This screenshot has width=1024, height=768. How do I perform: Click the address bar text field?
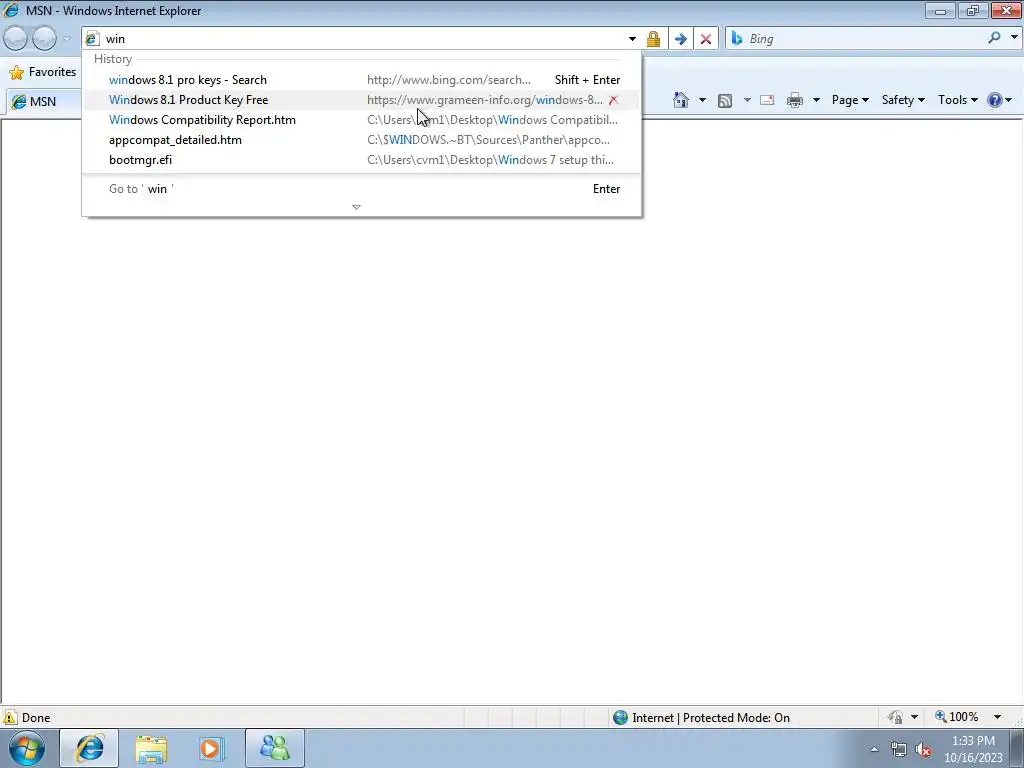[x=362, y=39]
